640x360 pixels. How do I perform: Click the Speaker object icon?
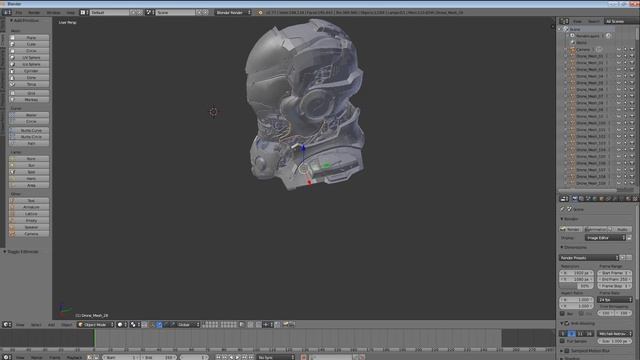point(12,227)
